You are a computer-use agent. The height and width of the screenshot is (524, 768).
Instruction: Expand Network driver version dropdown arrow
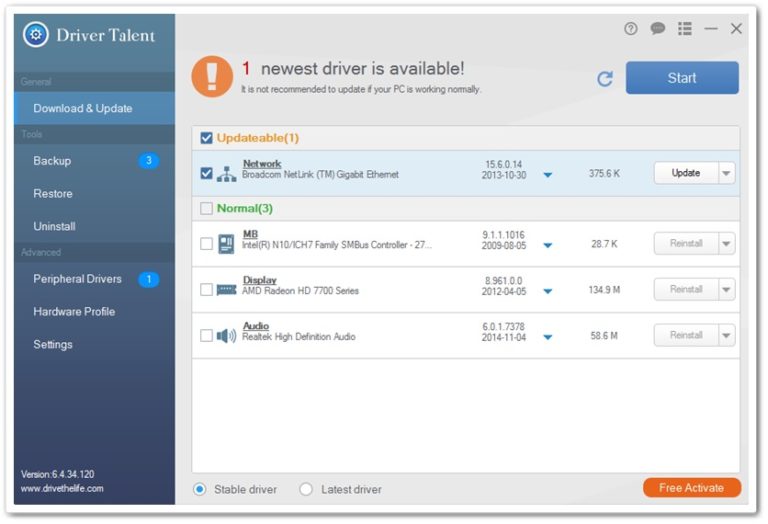[548, 175]
